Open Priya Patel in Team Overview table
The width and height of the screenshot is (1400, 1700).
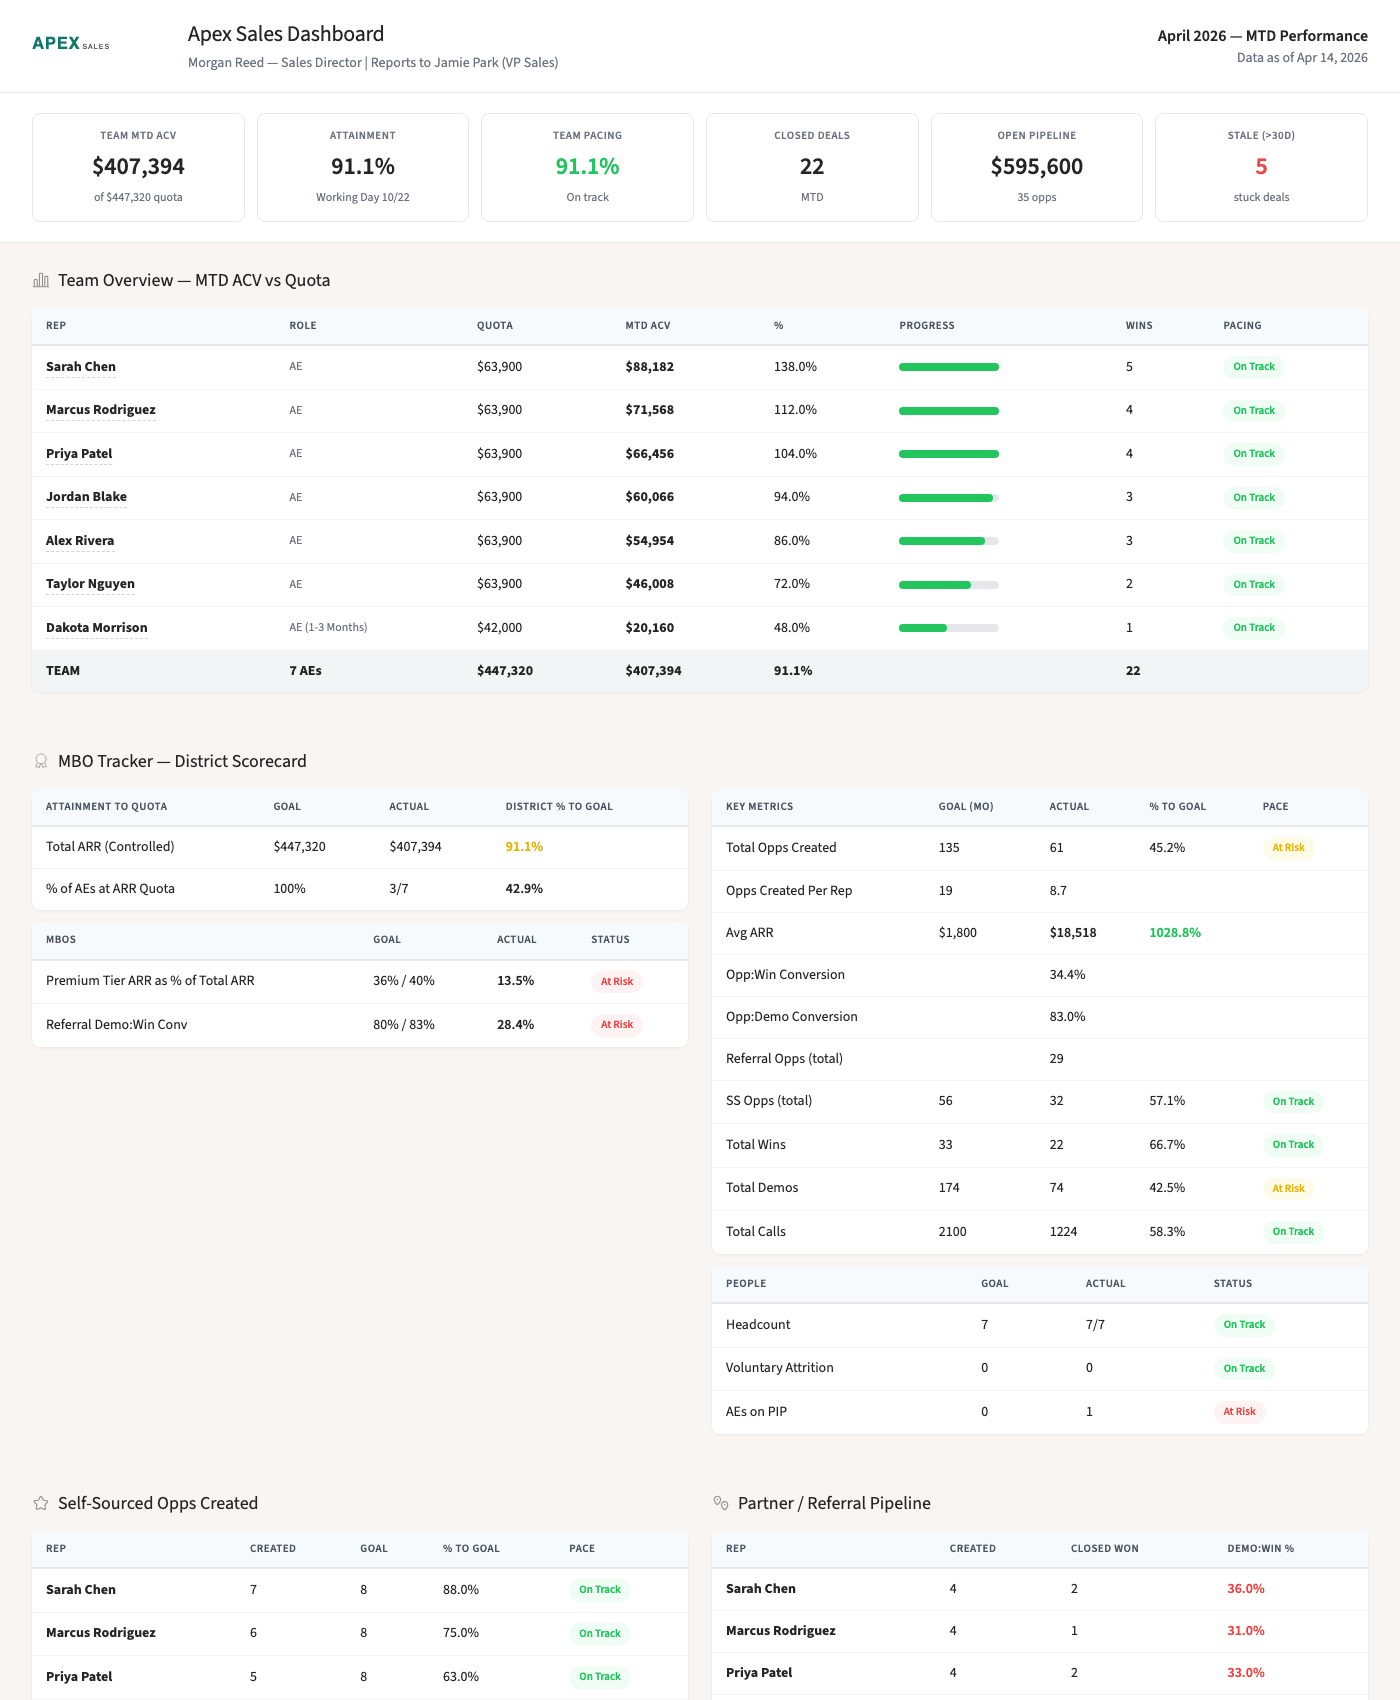tap(79, 454)
